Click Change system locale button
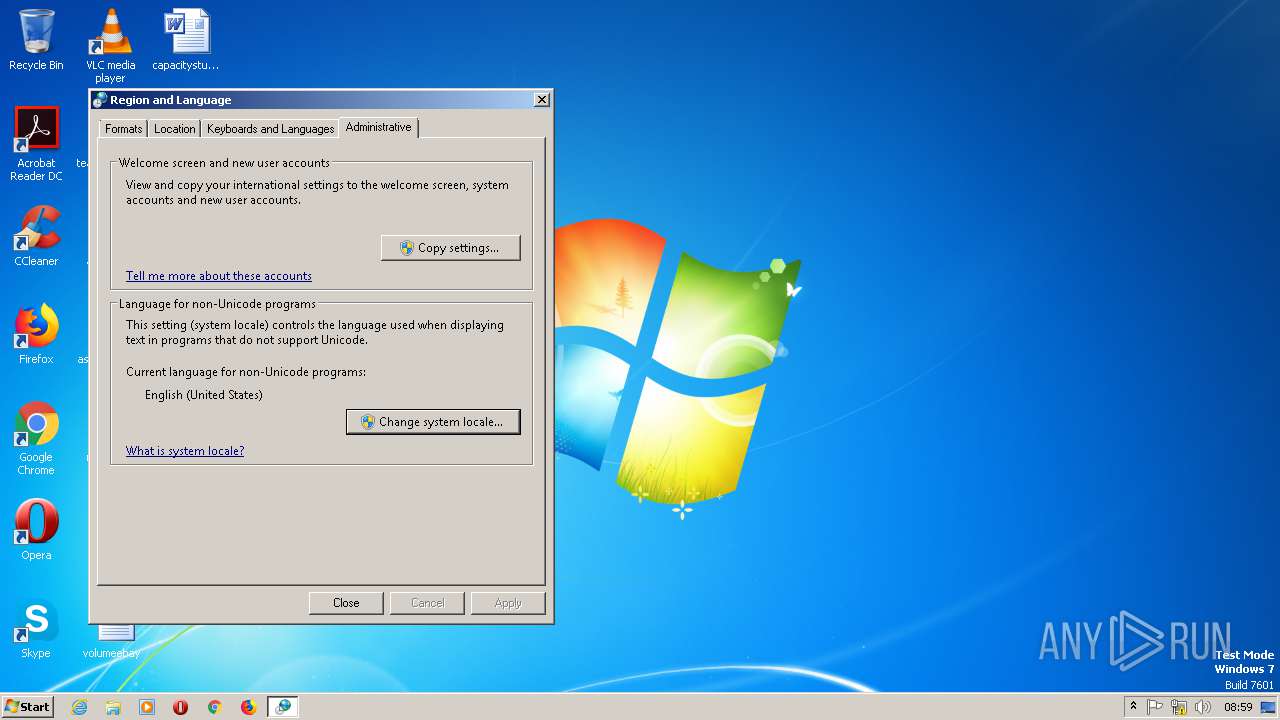1280x720 pixels. pyautogui.click(x=433, y=422)
